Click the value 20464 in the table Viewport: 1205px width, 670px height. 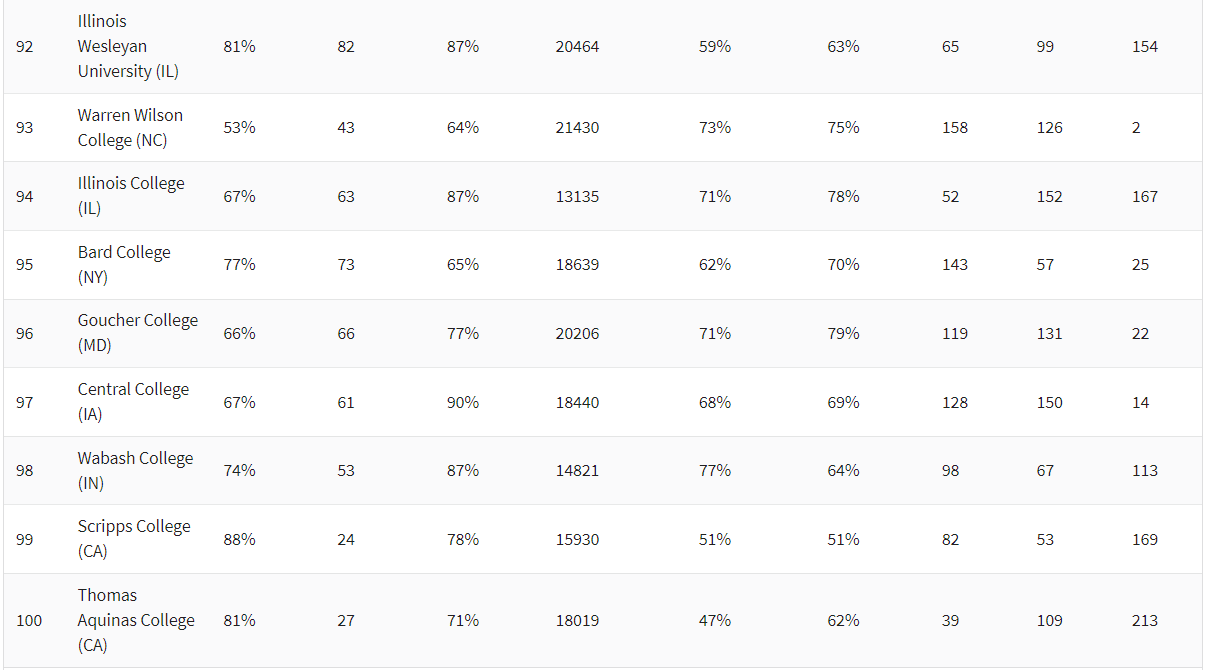[x=577, y=47]
